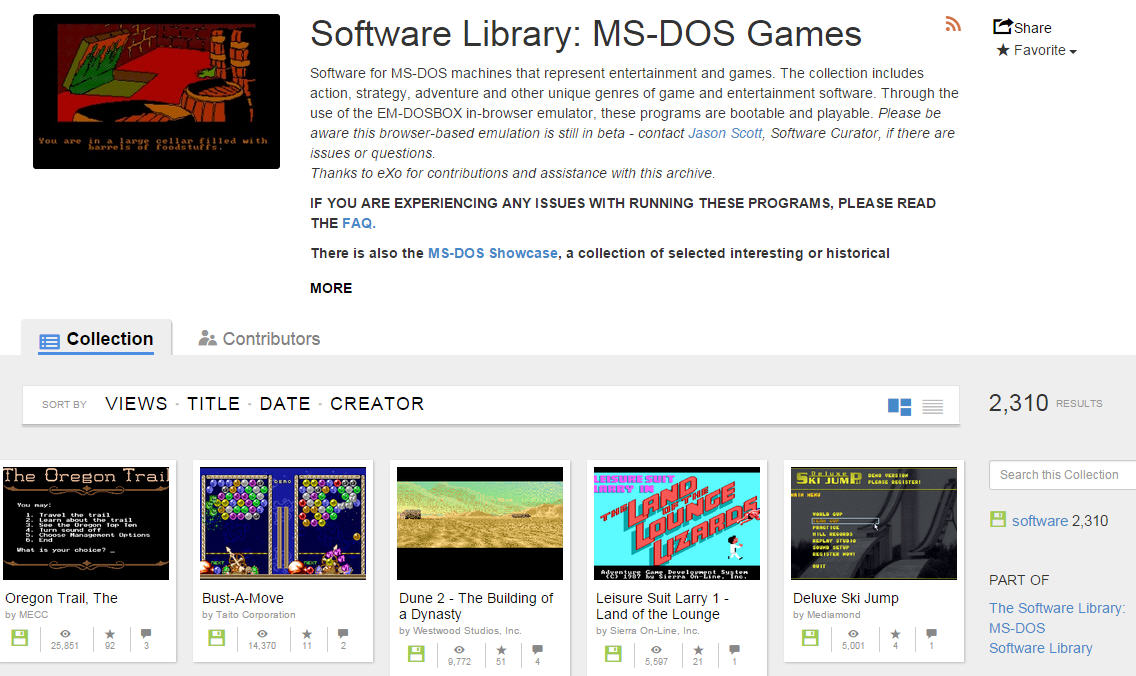This screenshot has width=1136, height=676.
Task: Click Leisure Suit Larry reviews comment icon
Action: (x=735, y=649)
